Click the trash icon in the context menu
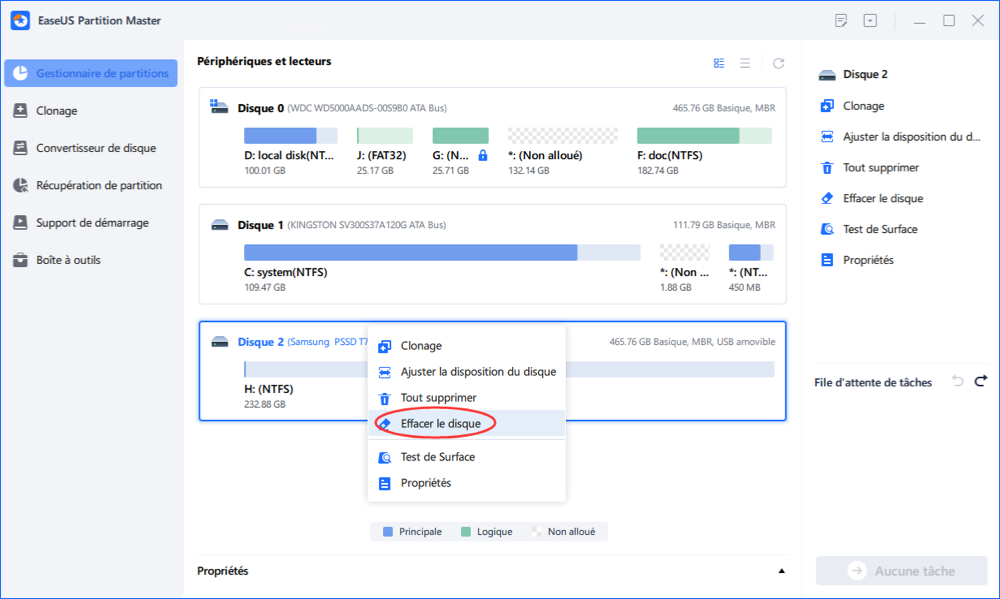The image size is (1000, 599). (385, 399)
